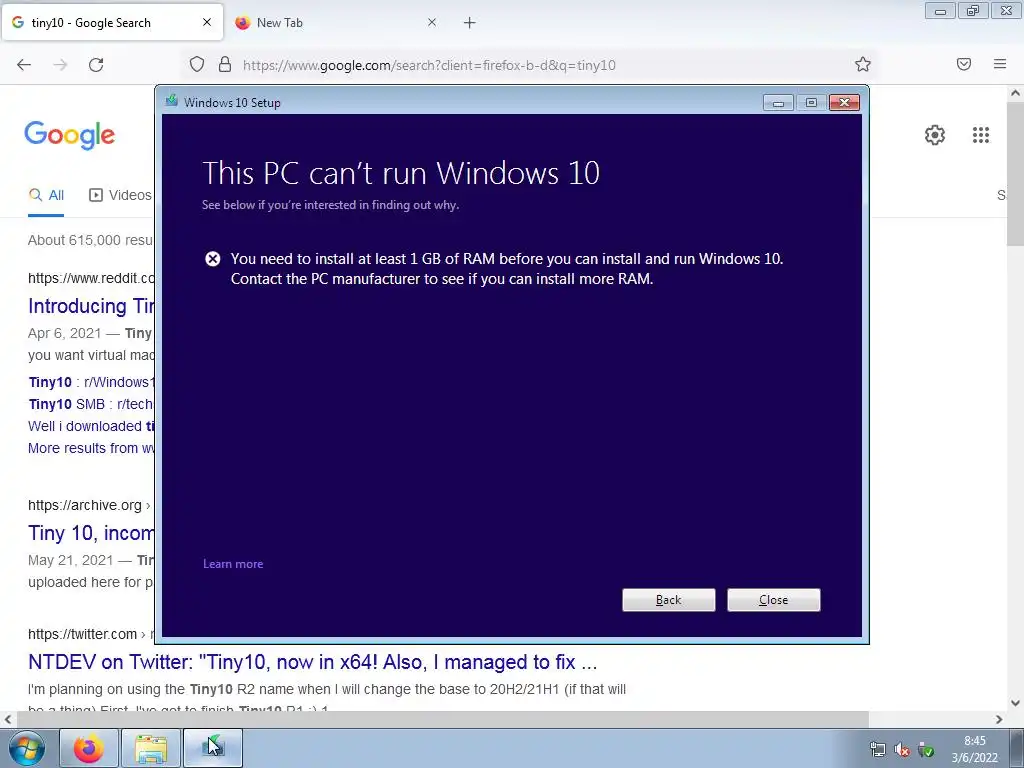Open Windows Explorer from the taskbar
This screenshot has height=768, width=1024.
point(151,748)
